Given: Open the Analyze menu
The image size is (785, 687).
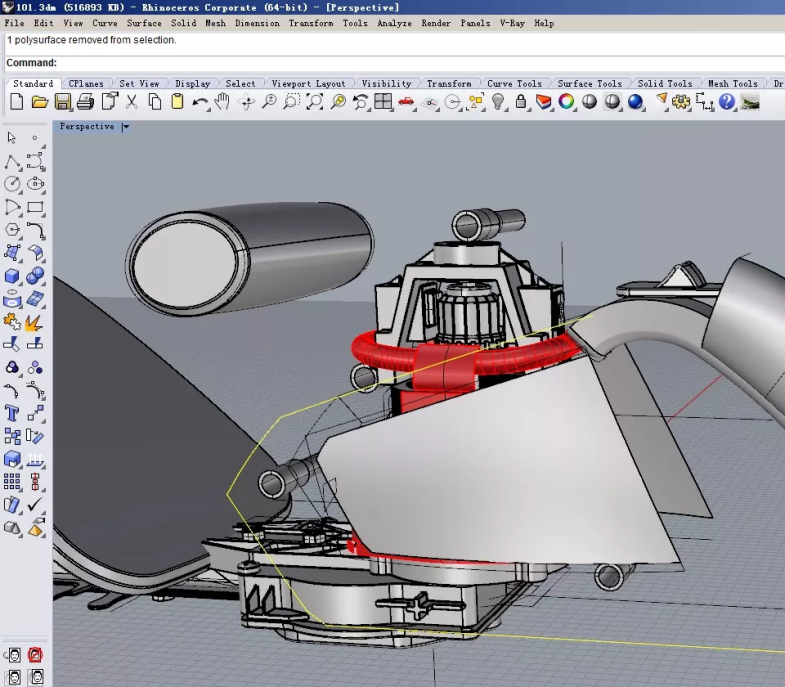Looking at the screenshot, I should [x=394, y=23].
